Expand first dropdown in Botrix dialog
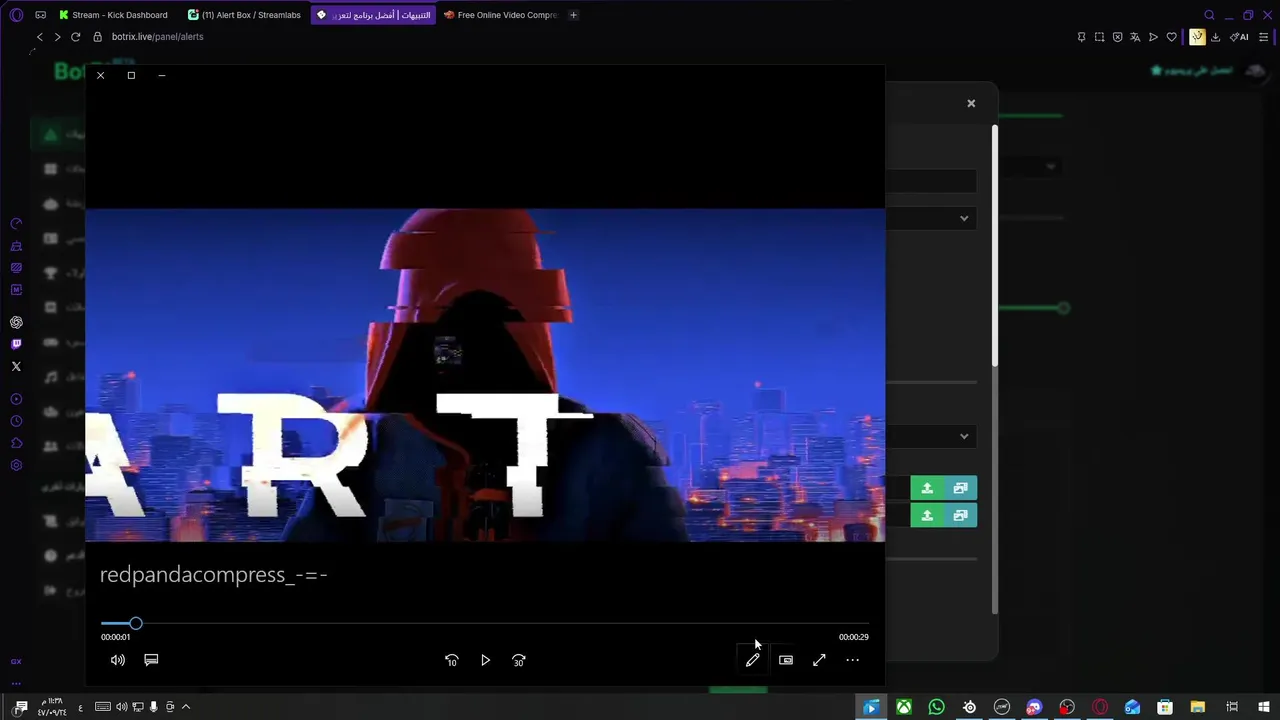 (964, 218)
